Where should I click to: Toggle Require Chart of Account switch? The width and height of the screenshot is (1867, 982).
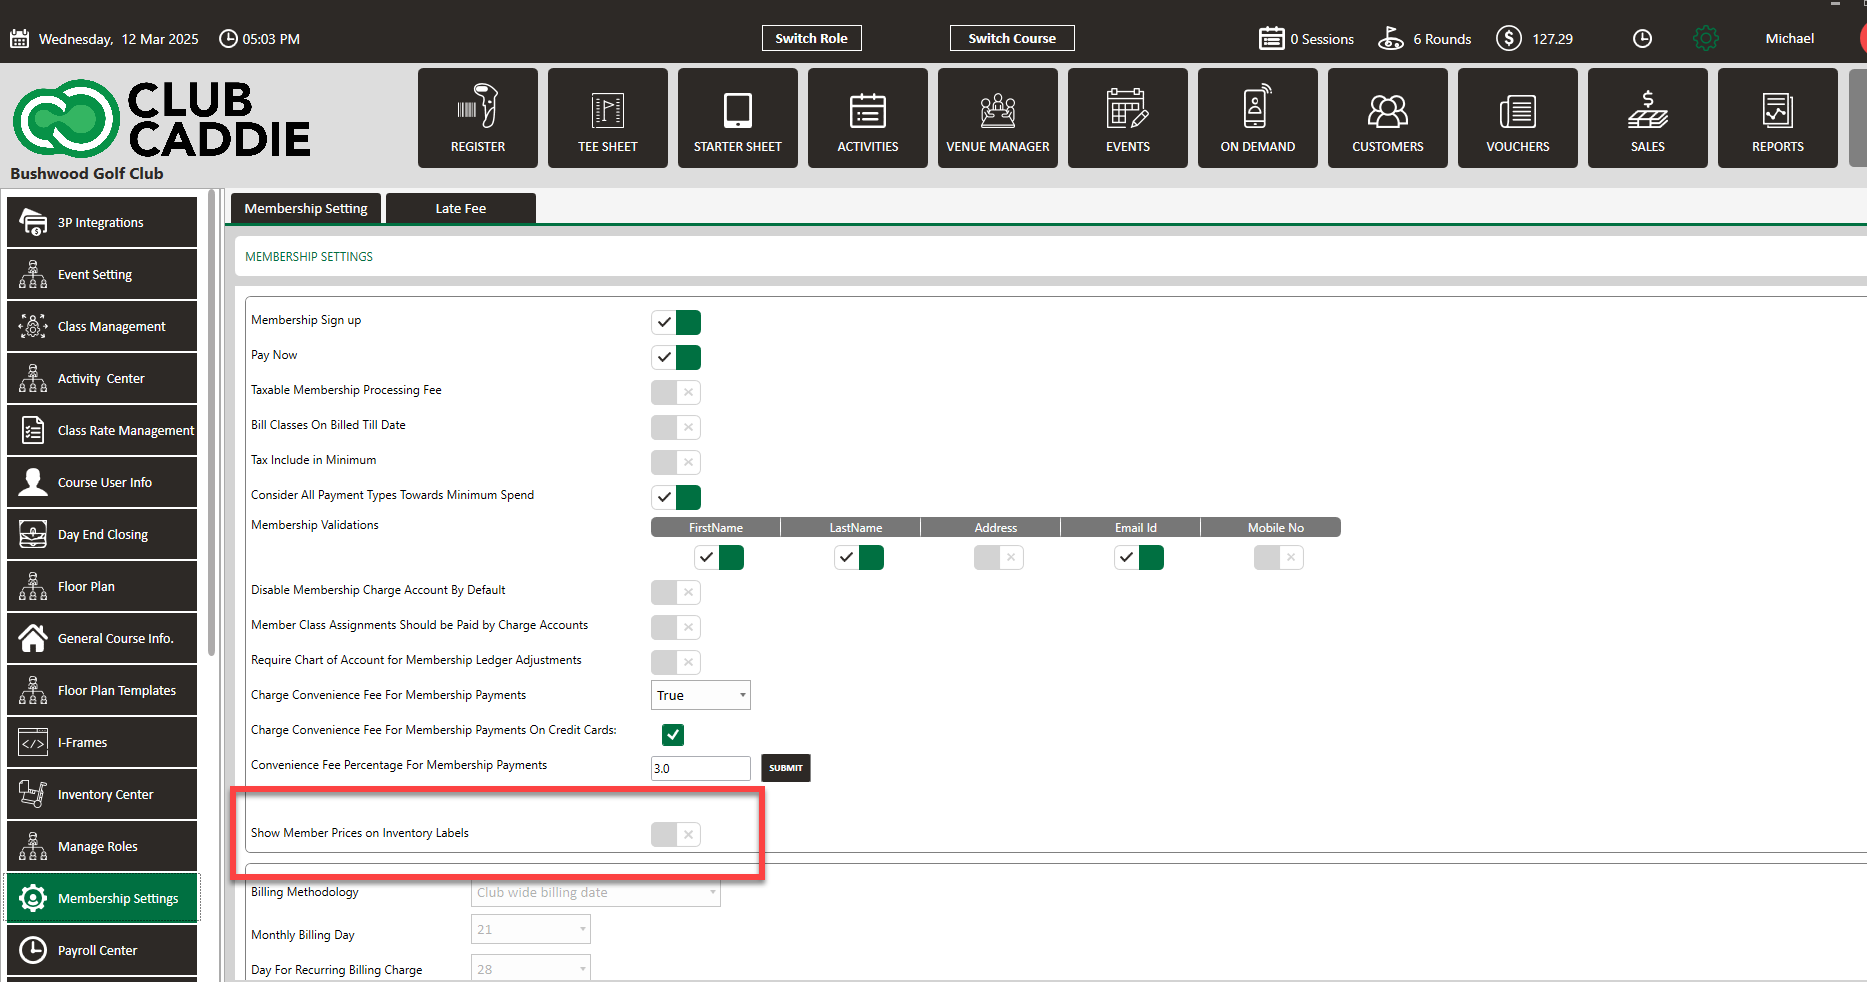pyautogui.click(x=676, y=662)
